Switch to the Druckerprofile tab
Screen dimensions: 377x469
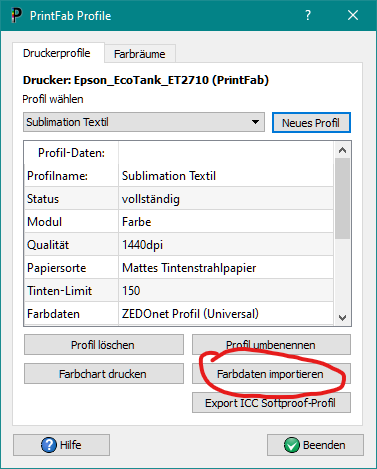57,53
